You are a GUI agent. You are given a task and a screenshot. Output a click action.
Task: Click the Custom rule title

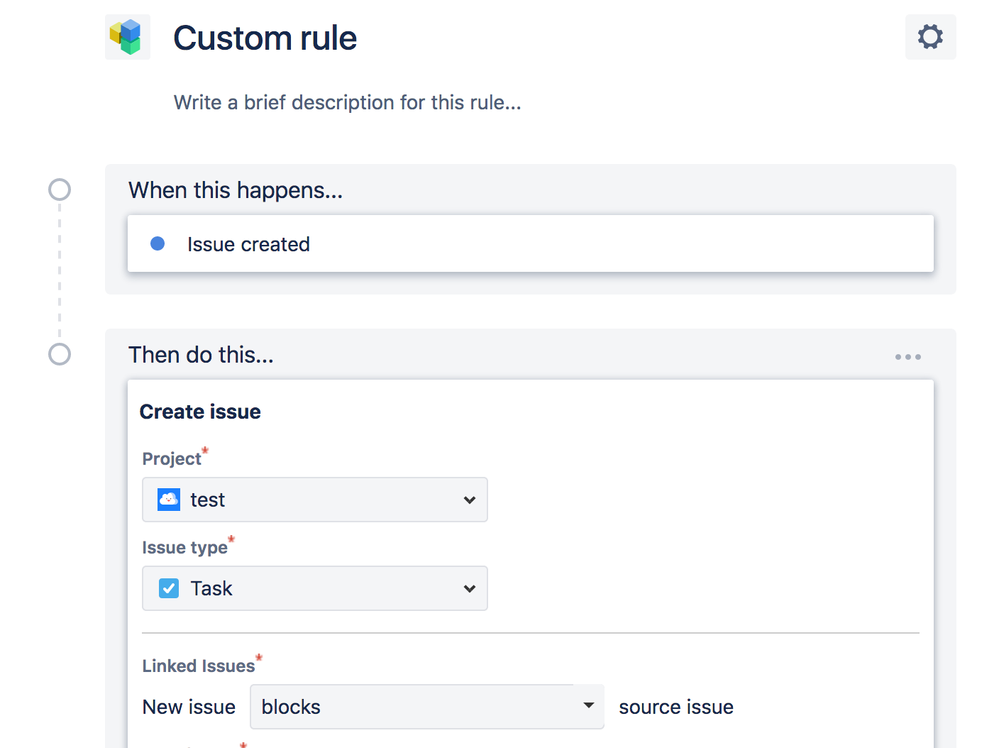[x=265, y=38]
